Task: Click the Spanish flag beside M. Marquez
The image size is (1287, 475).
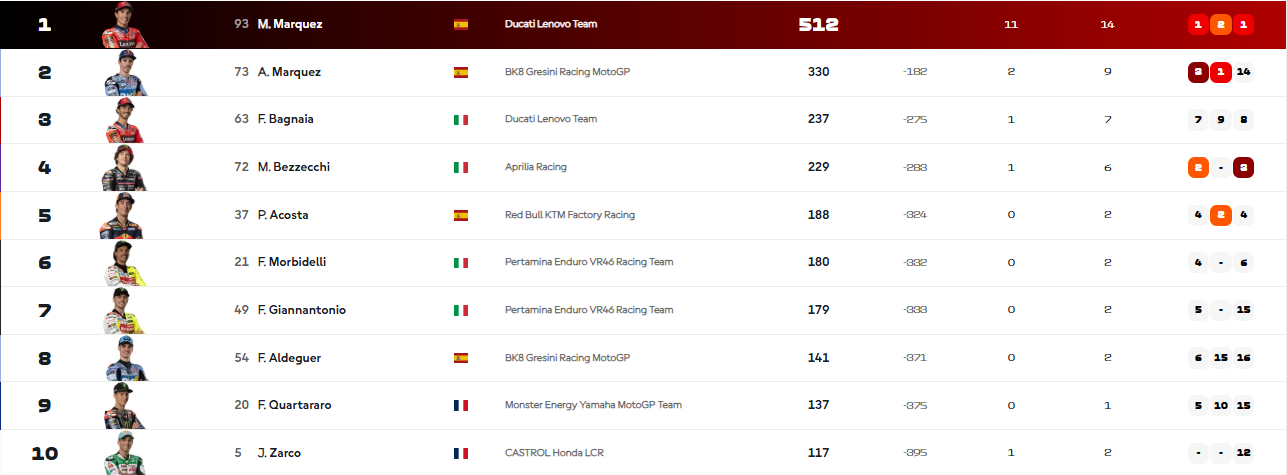Action: (461, 24)
